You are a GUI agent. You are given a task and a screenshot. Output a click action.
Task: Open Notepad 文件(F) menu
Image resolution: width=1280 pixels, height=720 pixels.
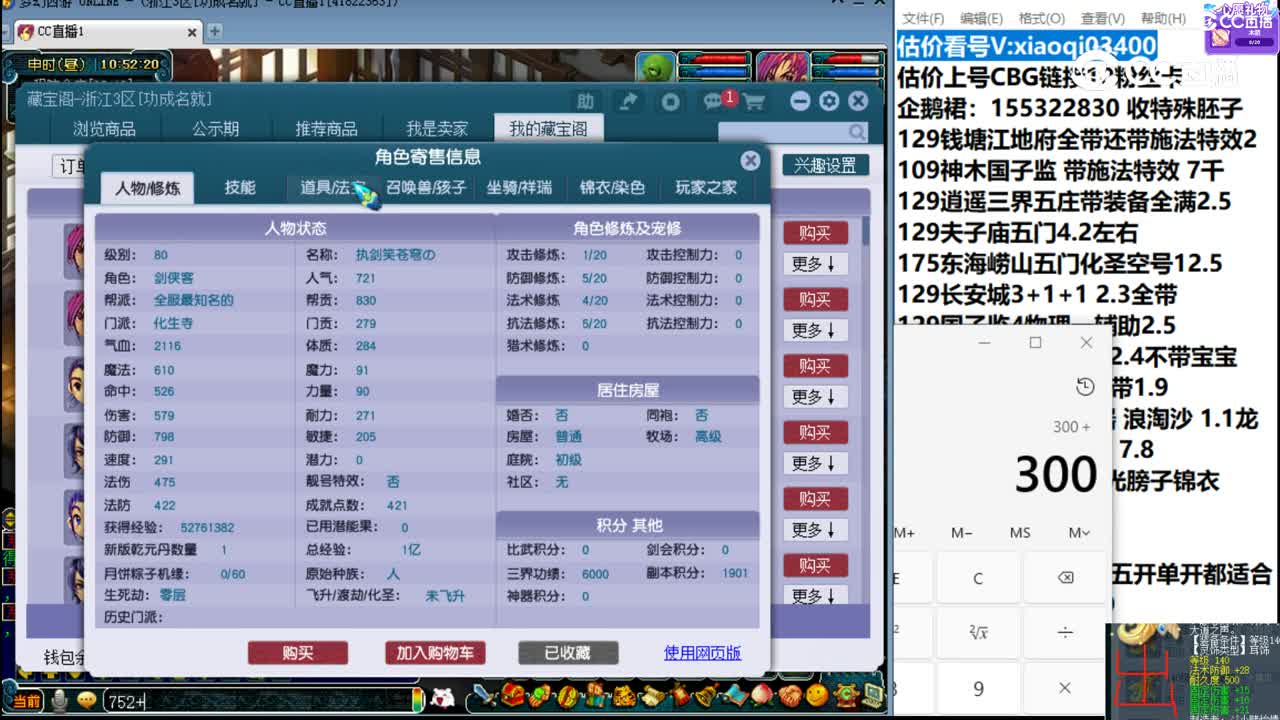pos(923,18)
